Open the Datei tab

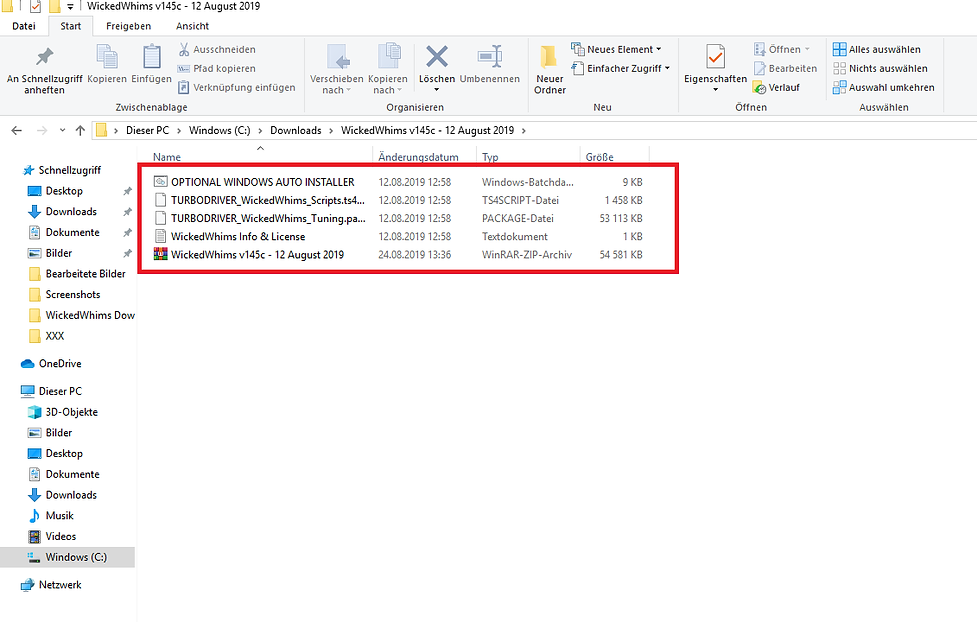[24, 26]
